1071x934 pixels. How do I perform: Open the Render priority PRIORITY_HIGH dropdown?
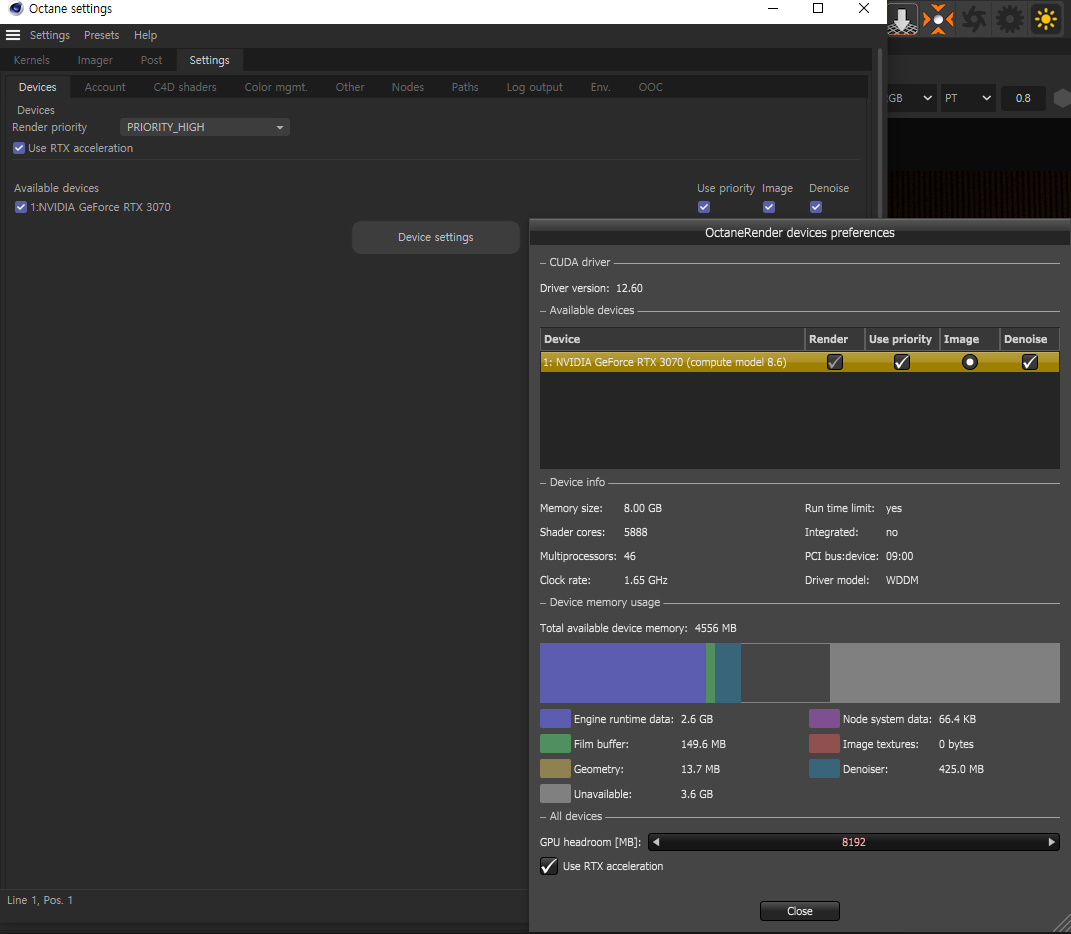[x=205, y=127]
